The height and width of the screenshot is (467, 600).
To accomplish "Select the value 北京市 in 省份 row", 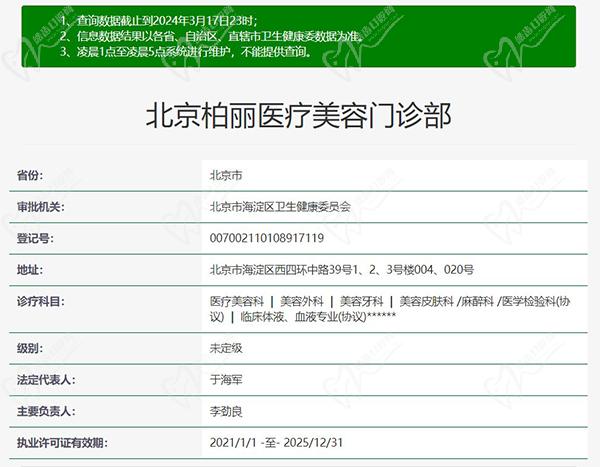I will [226, 175].
